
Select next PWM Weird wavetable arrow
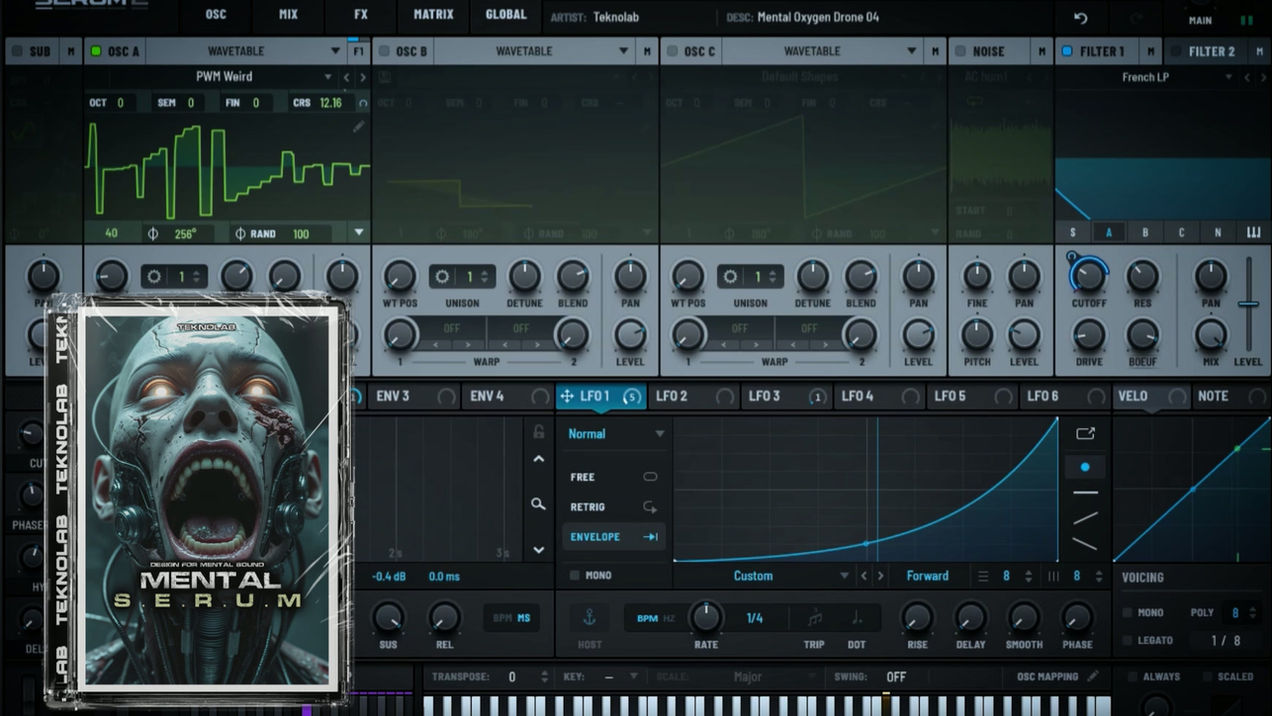point(363,77)
